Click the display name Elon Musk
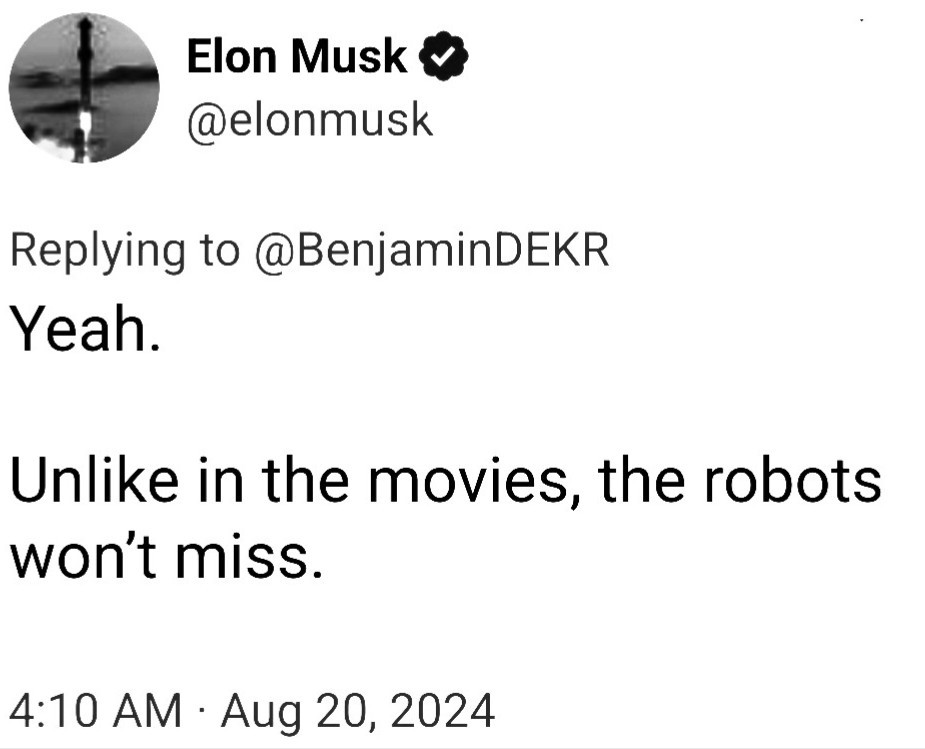Screen dimensions: 925x749 click(298, 59)
